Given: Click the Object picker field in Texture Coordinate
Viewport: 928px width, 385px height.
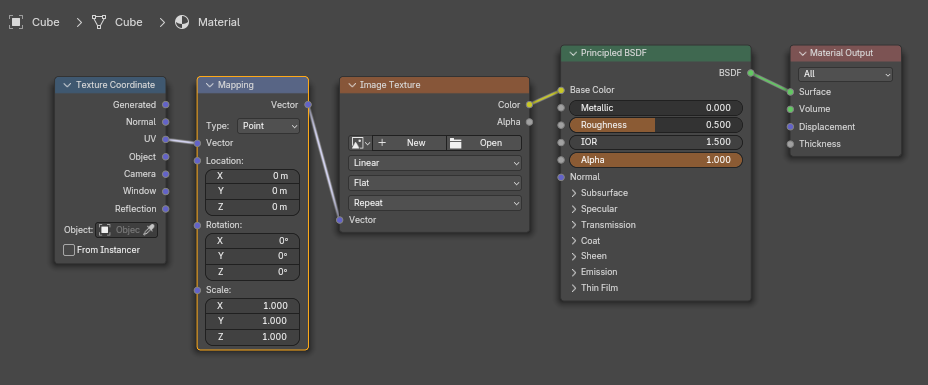Looking at the screenshot, I should [x=127, y=230].
